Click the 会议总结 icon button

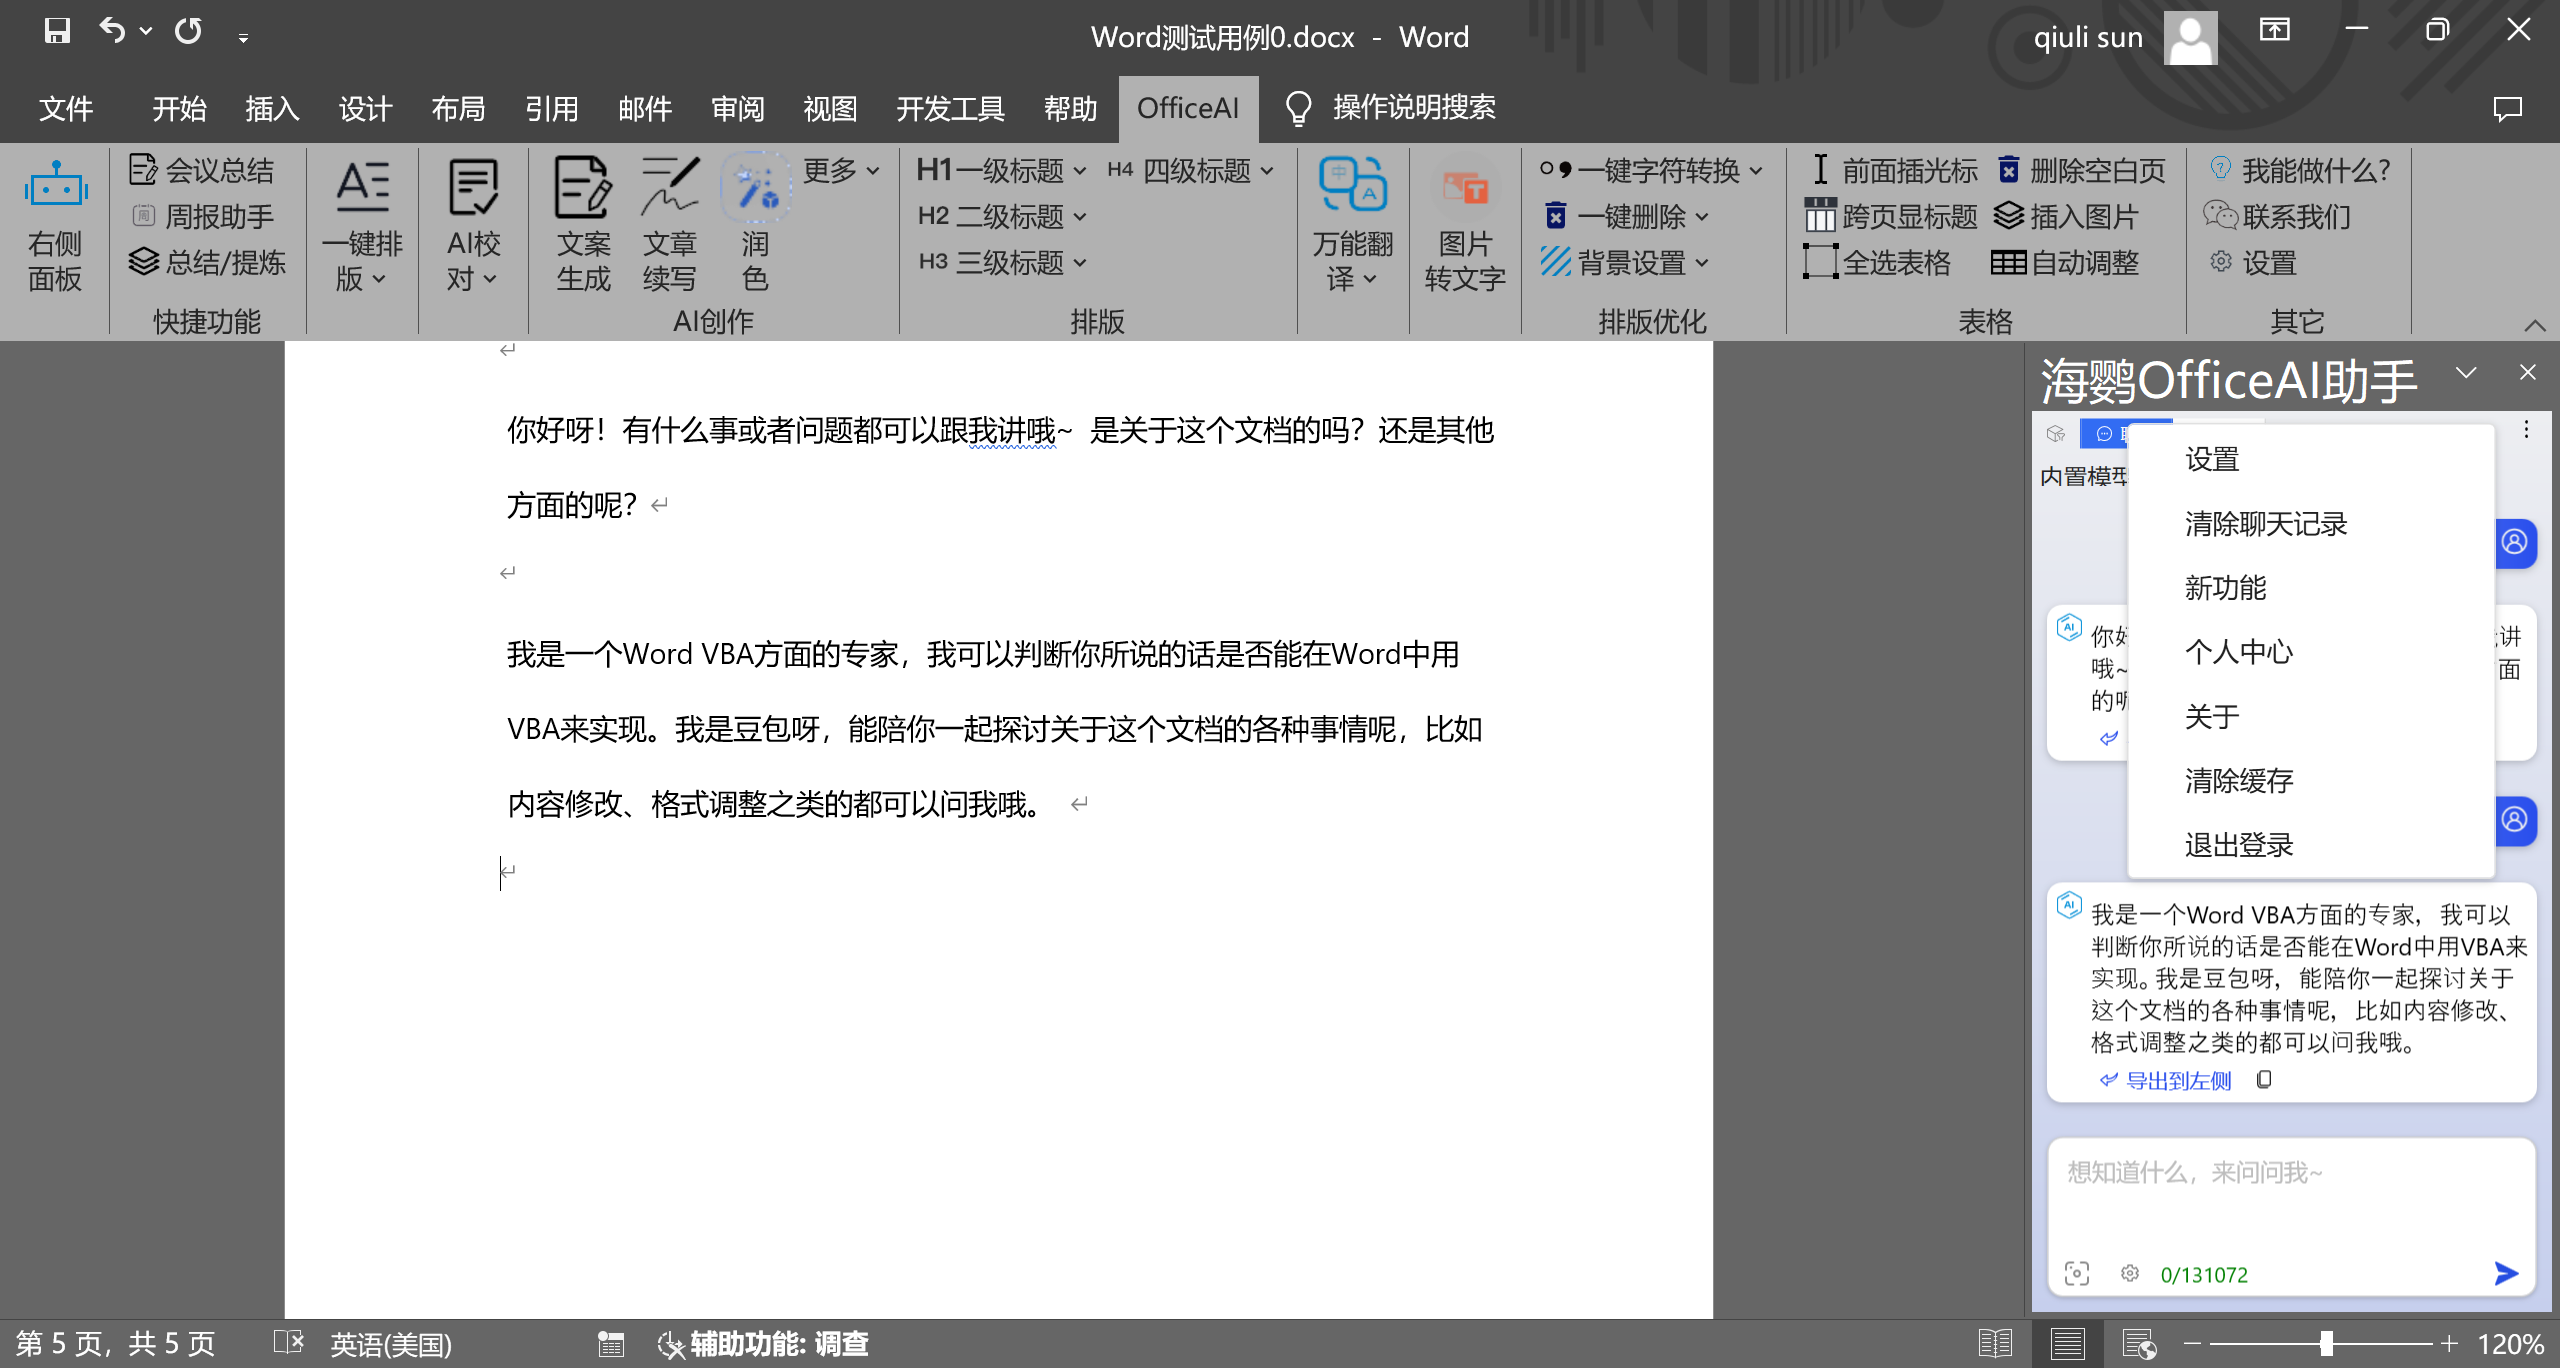pos(143,170)
